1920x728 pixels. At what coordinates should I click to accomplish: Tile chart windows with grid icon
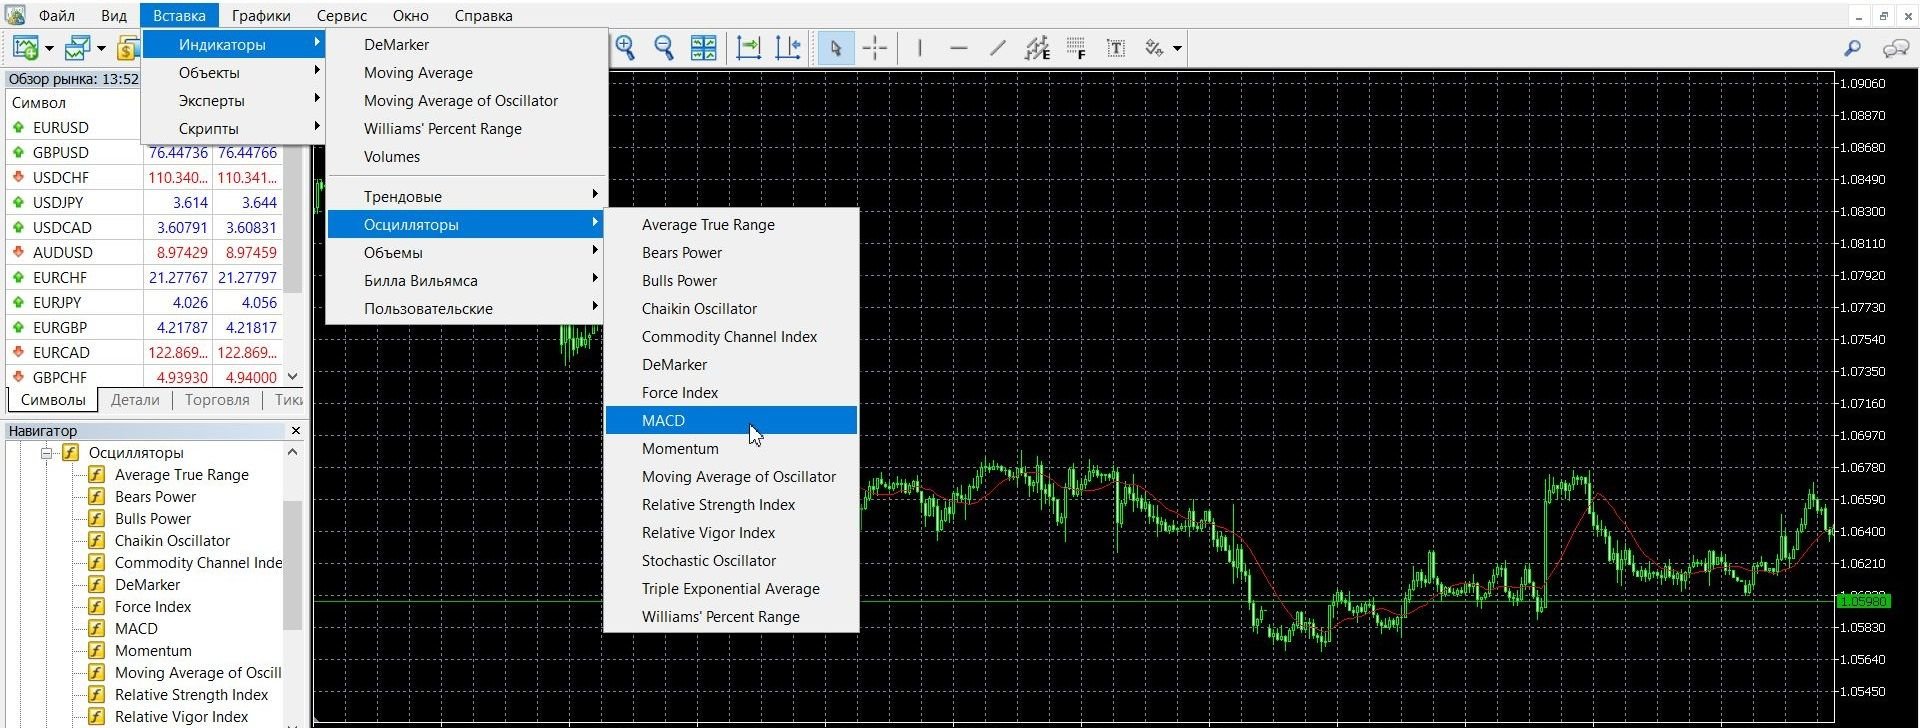click(704, 48)
